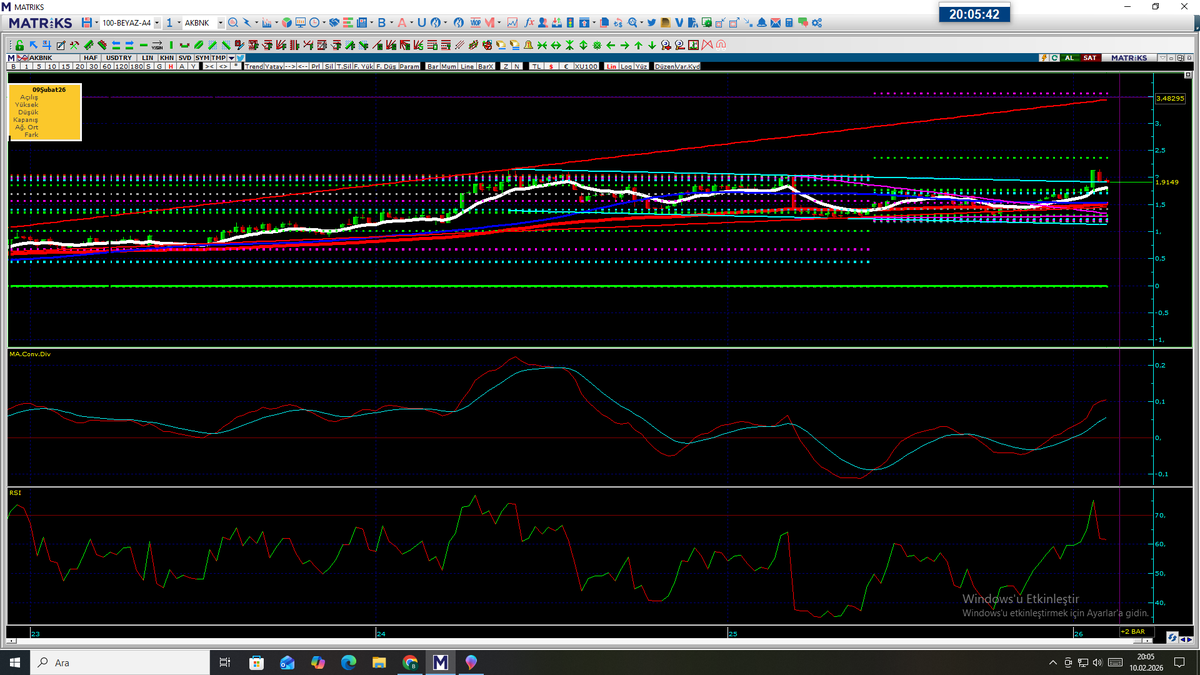Open Microsoft Edge from taskbar
Image resolution: width=1200 pixels, height=675 pixels.
pyautogui.click(x=348, y=662)
